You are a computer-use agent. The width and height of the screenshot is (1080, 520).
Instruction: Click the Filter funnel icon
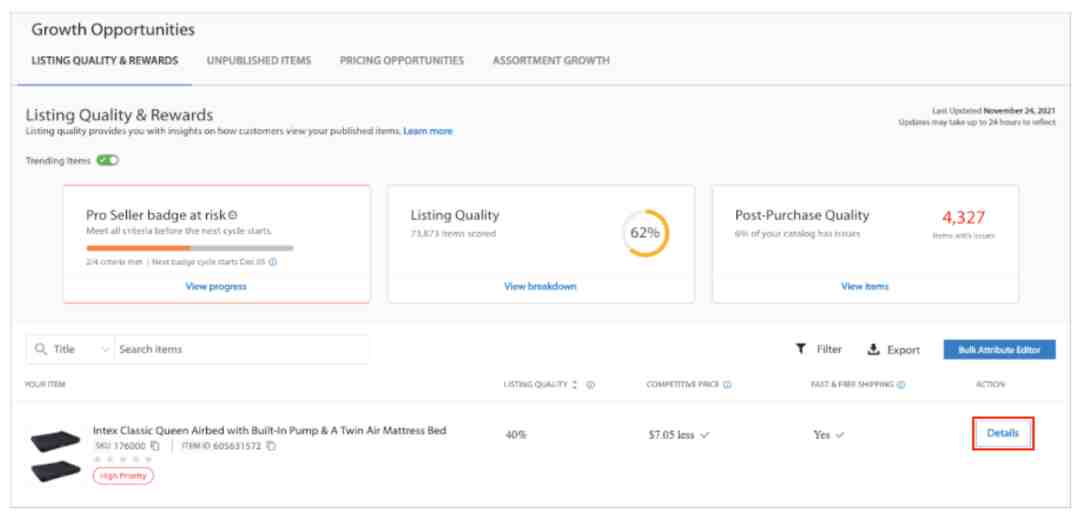tap(801, 349)
